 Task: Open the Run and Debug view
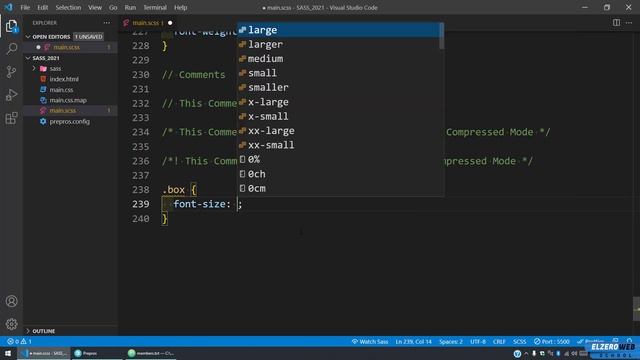pos(11,95)
